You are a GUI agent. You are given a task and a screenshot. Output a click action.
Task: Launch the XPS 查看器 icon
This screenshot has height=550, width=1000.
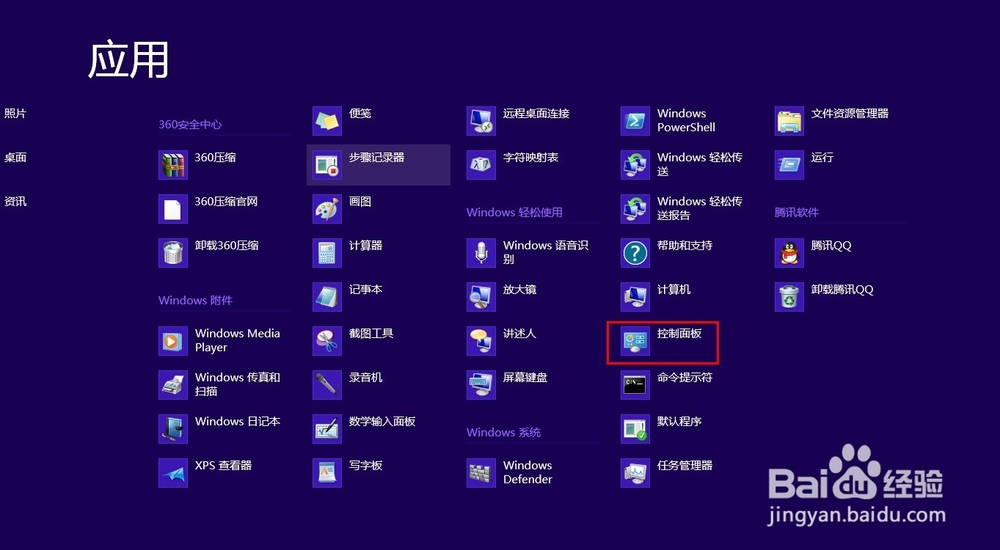click(x=173, y=473)
